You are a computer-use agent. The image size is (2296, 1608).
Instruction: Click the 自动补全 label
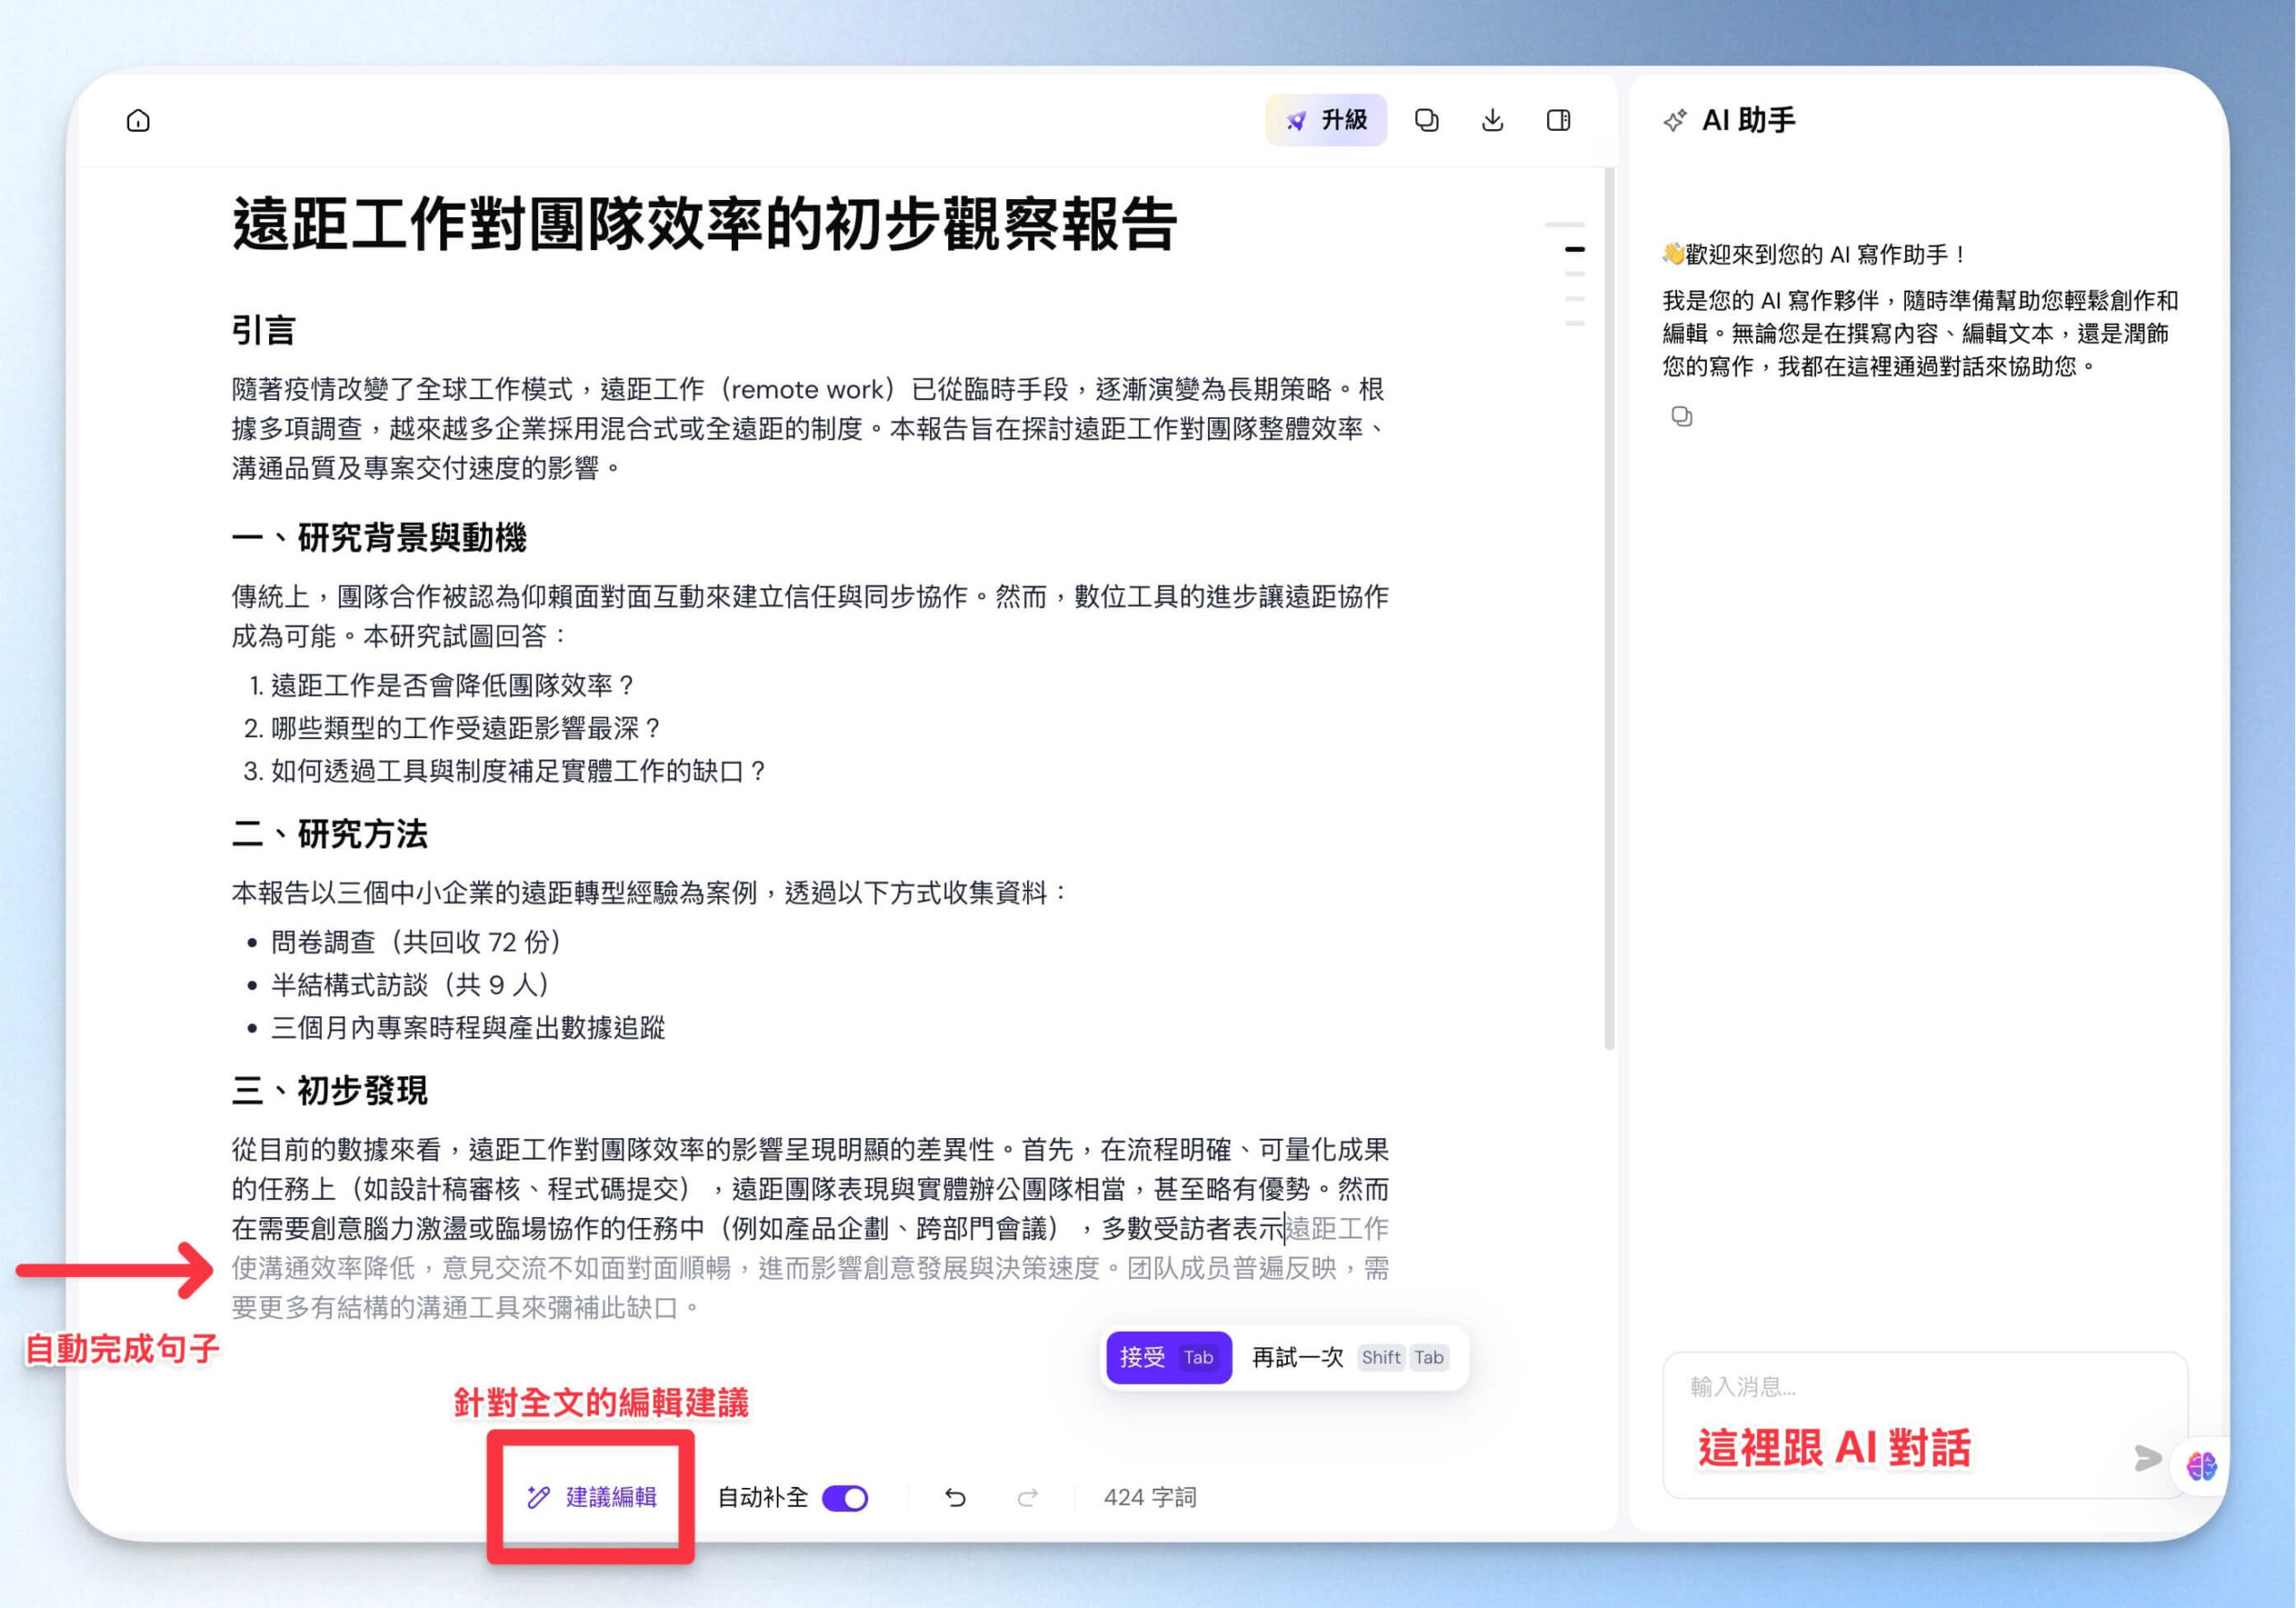pos(763,1497)
